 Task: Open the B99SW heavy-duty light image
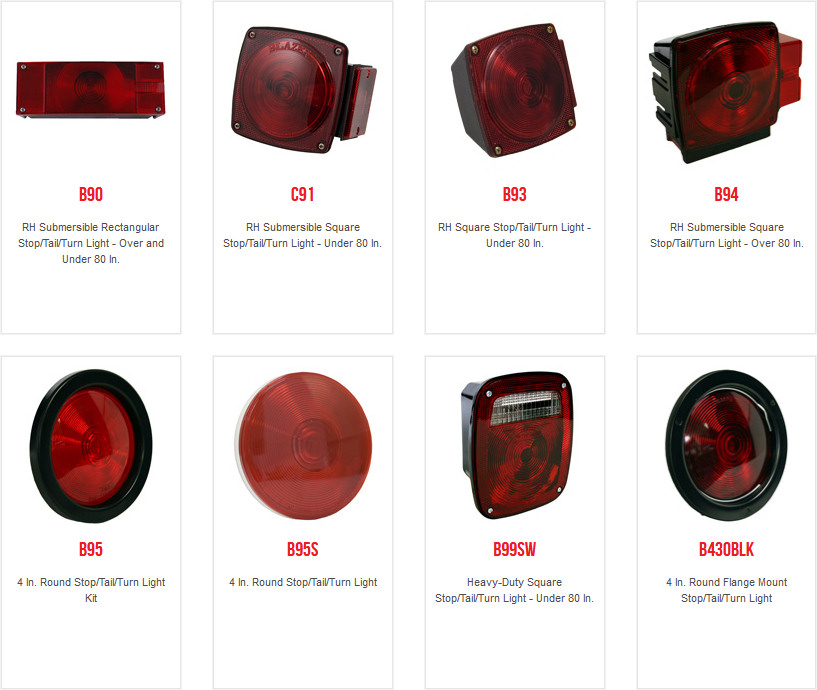(x=516, y=445)
